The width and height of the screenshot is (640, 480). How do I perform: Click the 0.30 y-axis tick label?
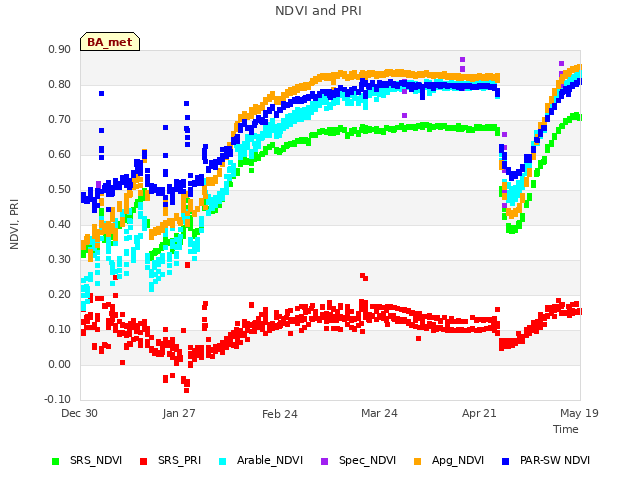point(60,260)
